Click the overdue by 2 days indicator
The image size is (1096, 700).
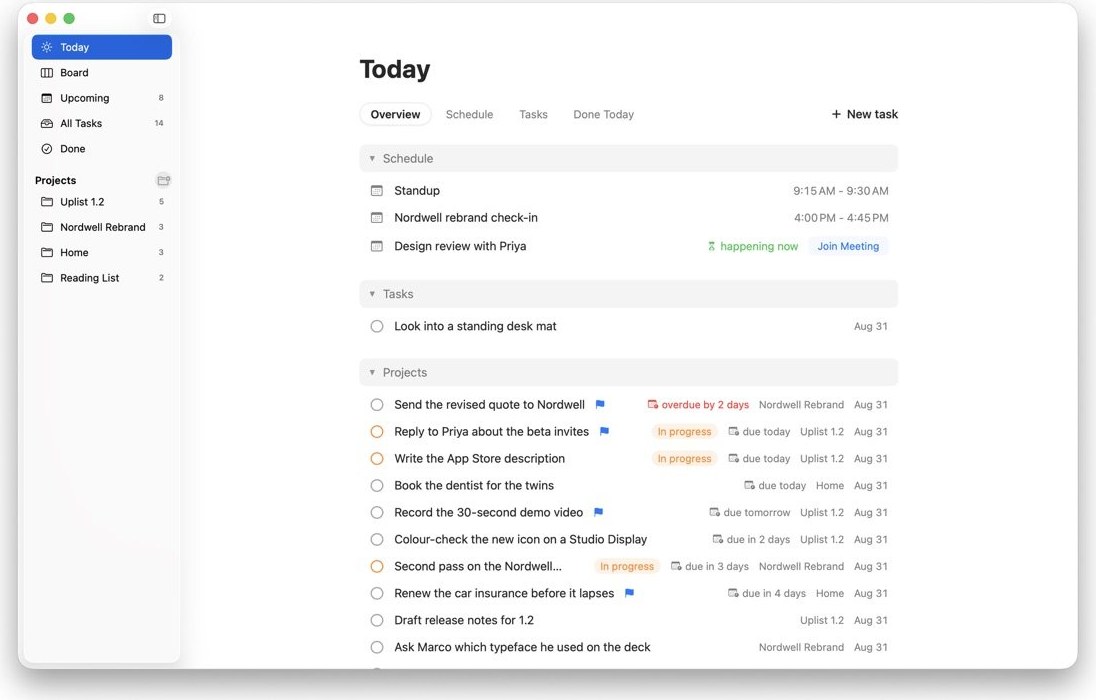(698, 405)
